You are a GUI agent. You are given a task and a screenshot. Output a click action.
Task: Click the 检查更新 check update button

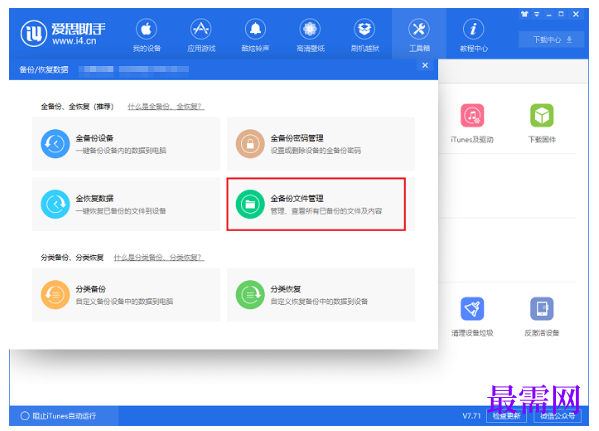point(506,416)
